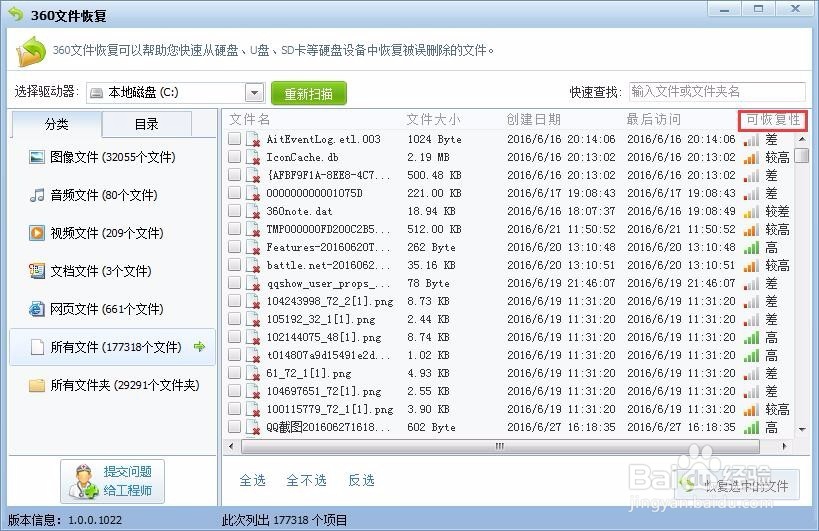Click the 全选 link
This screenshot has width=819, height=531.
(x=253, y=480)
